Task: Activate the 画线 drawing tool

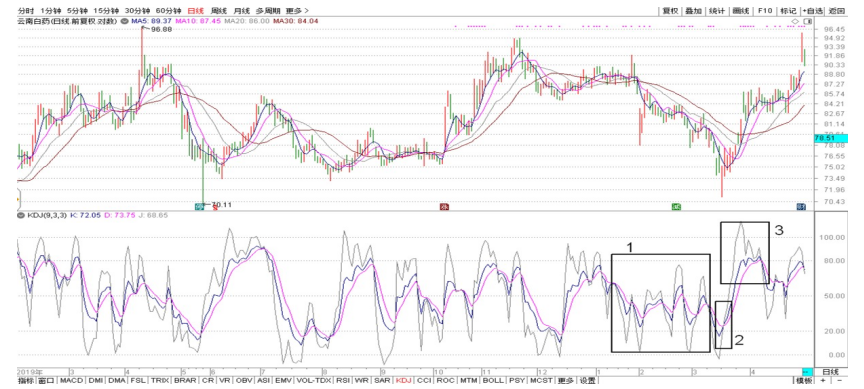Action: [x=741, y=10]
